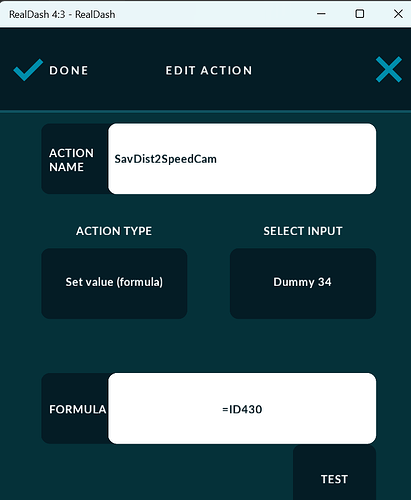The image size is (411, 500).
Task: Click the ACTION NAME label box
Action: [x=75, y=159]
